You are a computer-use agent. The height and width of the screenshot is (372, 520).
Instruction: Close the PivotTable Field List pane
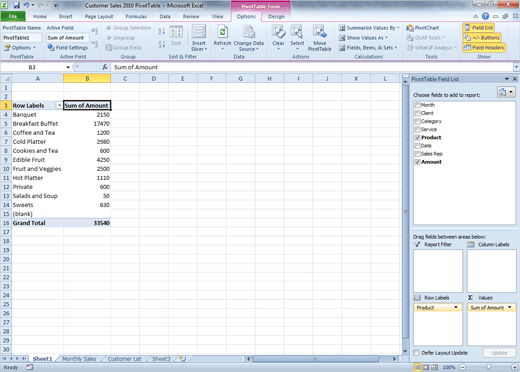515,79
